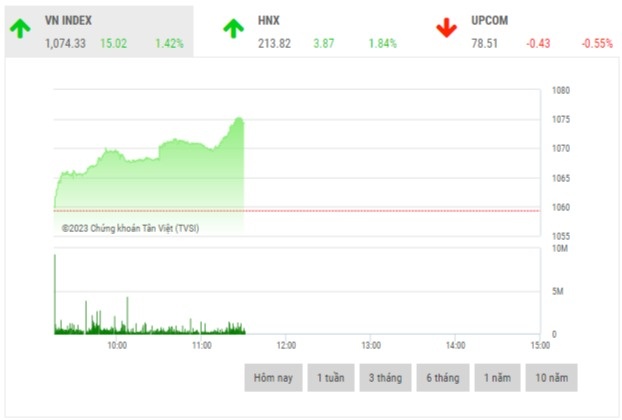Click the tallest opening volume bar
Screen dimensions: 622x420
click(x=55, y=292)
